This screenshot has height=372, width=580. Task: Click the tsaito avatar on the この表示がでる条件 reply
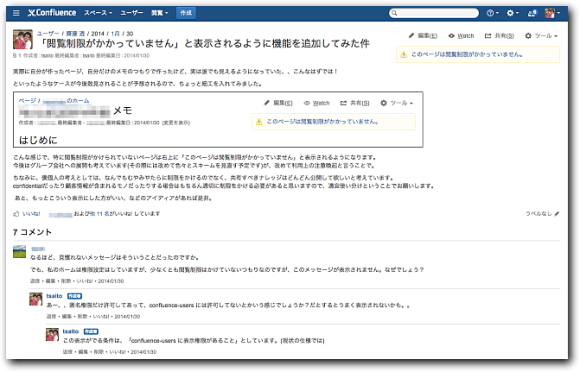point(52,335)
